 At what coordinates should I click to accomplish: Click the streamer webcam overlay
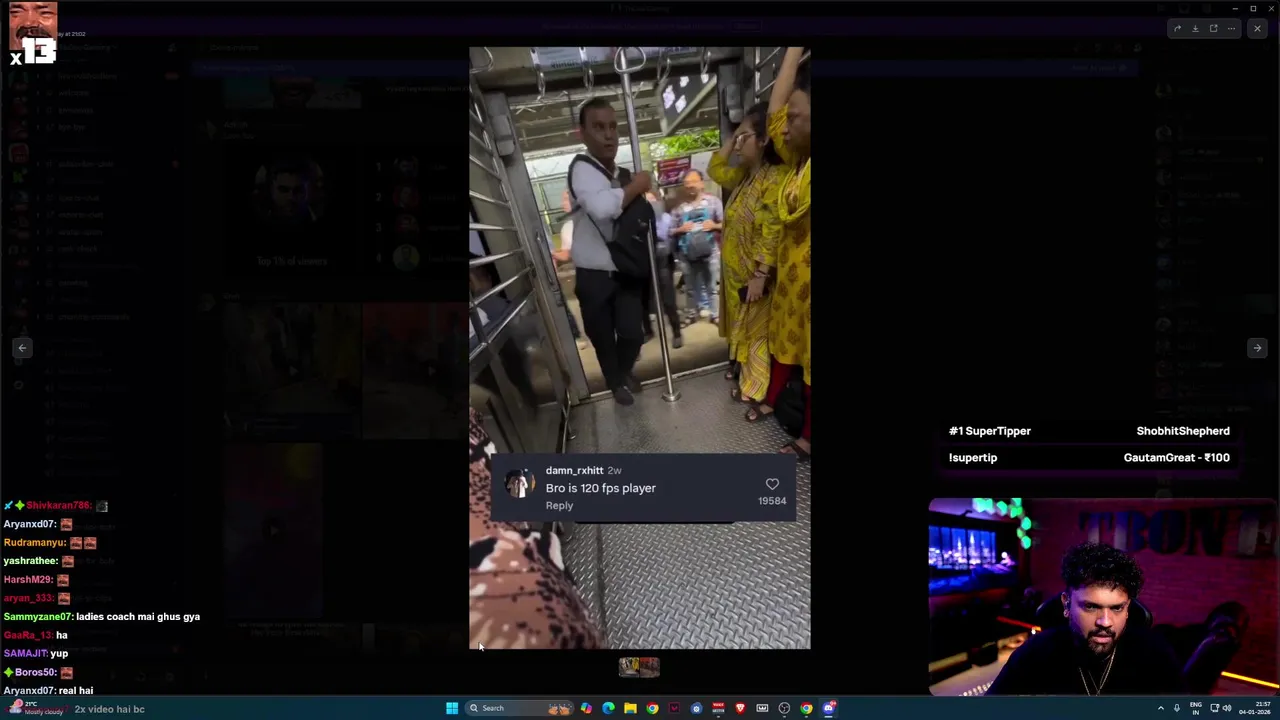tap(1104, 597)
